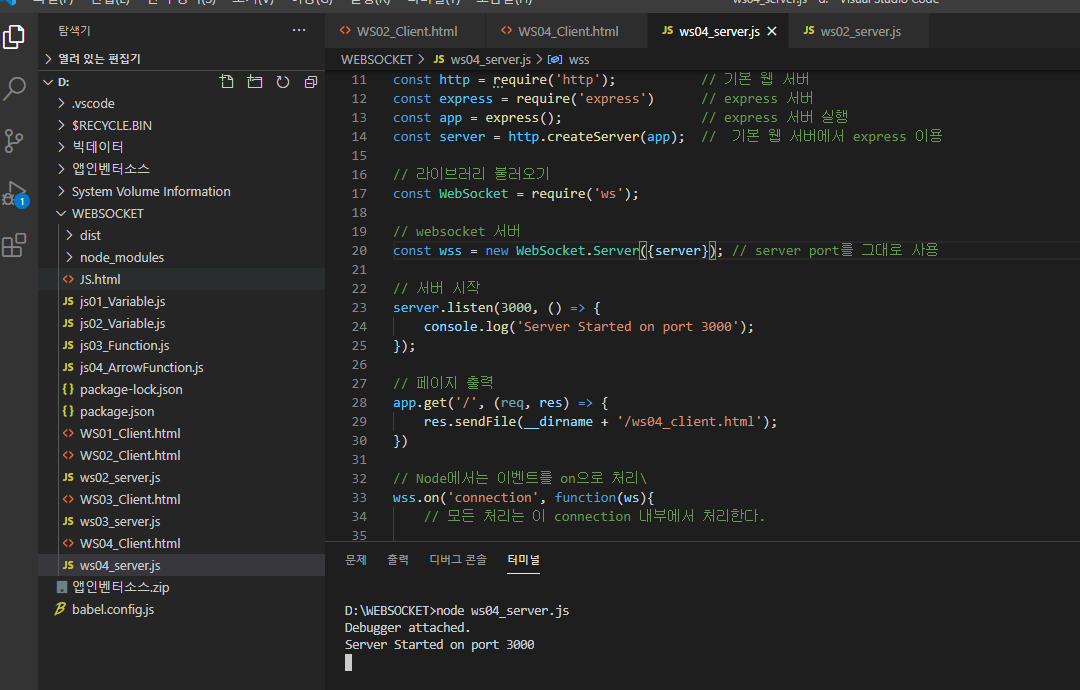
Task: Click the ws04_server.js breadcrumb segment
Action: (x=482, y=60)
